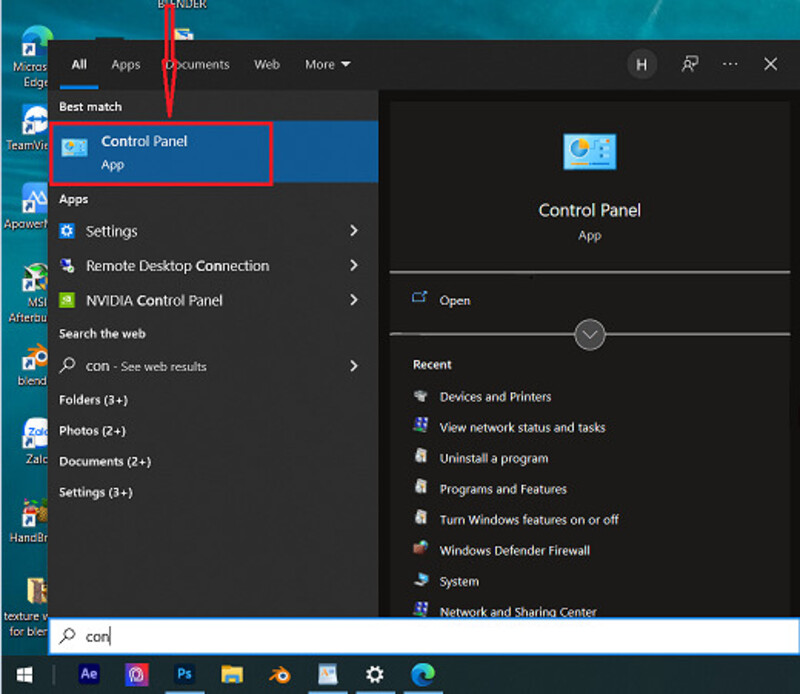Open the More dropdown filter

(x=328, y=65)
